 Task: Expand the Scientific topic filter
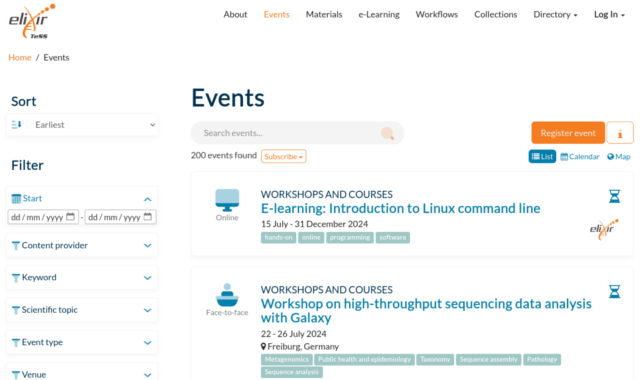tap(82, 310)
